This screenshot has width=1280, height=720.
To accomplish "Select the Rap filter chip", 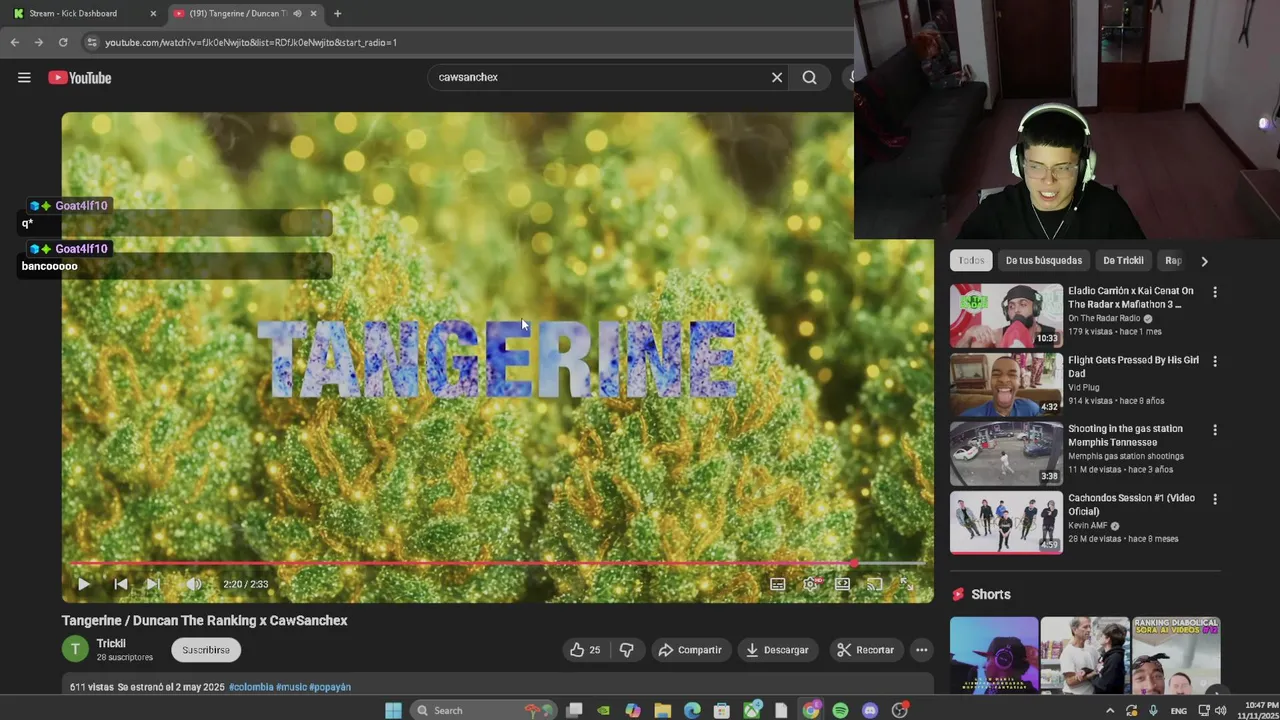I will click(1174, 260).
